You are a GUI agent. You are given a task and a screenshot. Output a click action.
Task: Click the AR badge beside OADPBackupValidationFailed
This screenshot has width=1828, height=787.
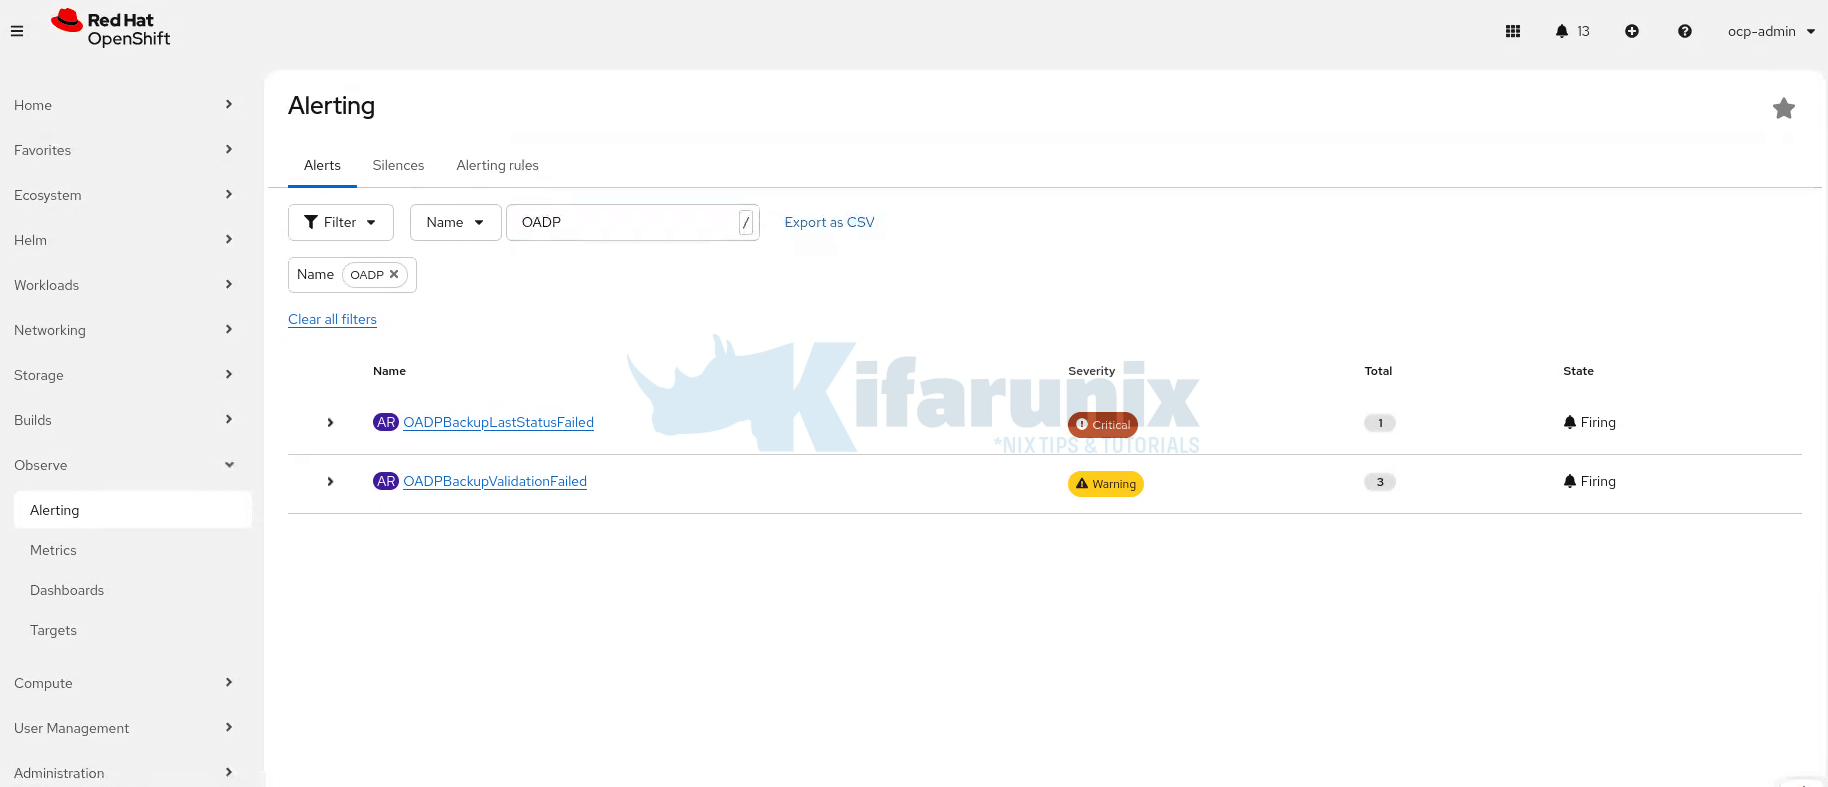point(386,481)
